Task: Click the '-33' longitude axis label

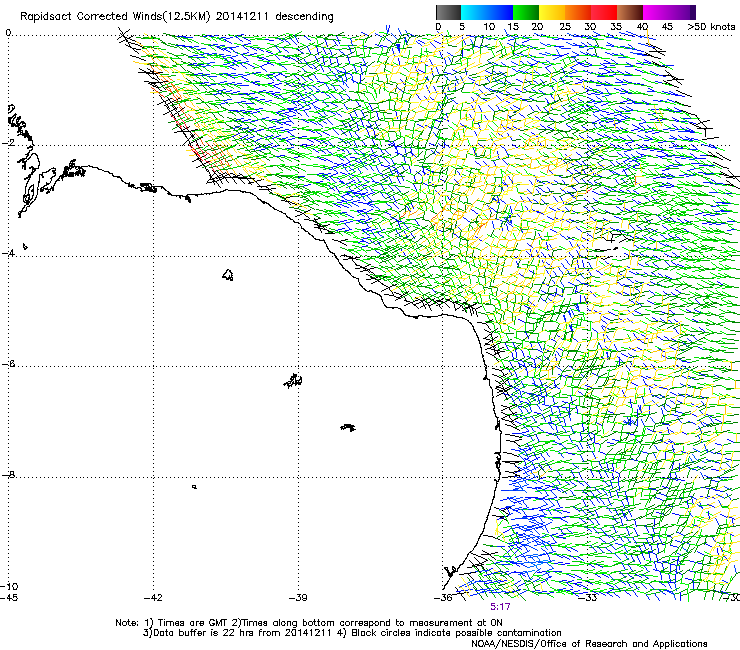Action: pyautogui.click(x=588, y=598)
